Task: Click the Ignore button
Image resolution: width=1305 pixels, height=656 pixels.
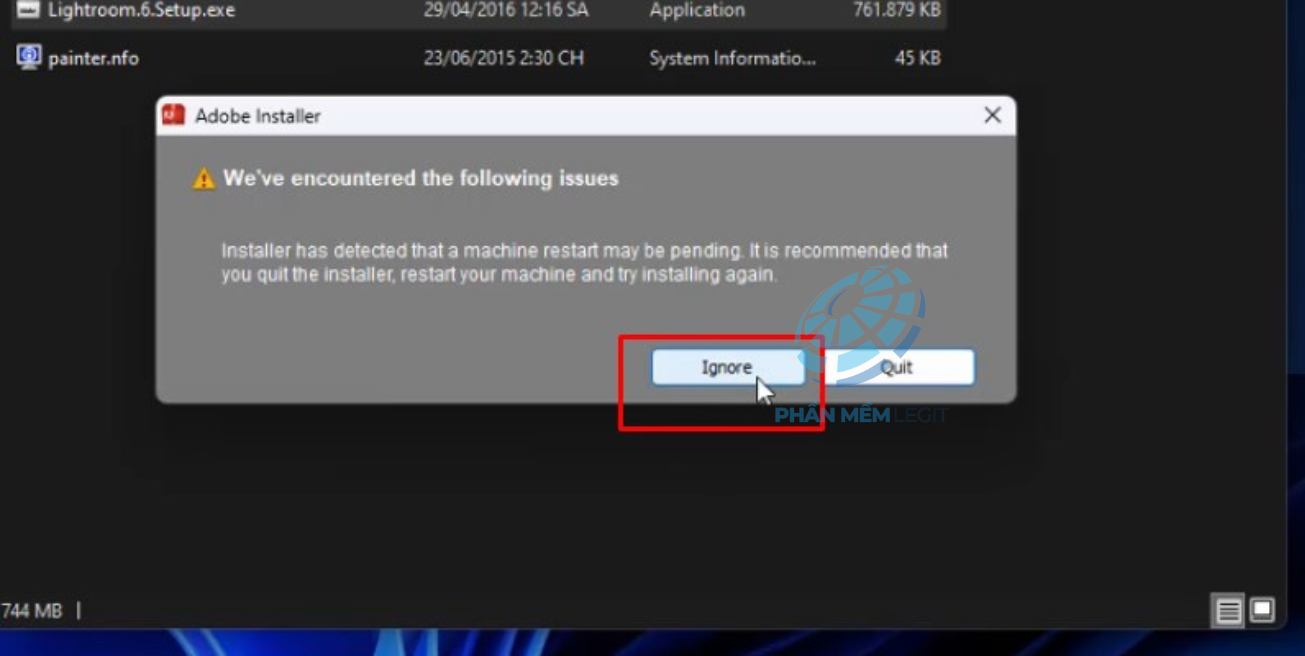Action: tap(727, 367)
